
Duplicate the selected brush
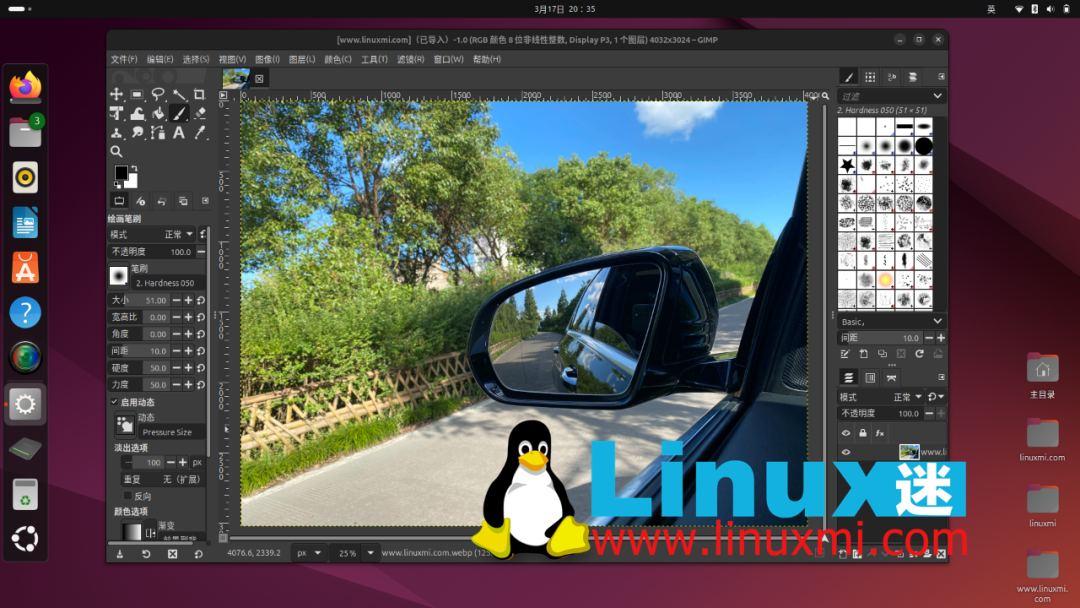click(x=882, y=354)
